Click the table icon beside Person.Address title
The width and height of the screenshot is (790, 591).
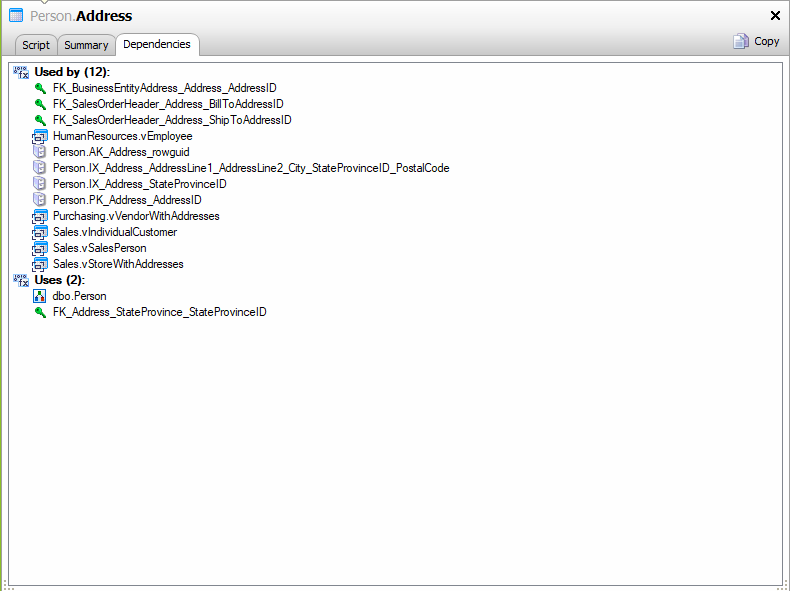tap(16, 16)
